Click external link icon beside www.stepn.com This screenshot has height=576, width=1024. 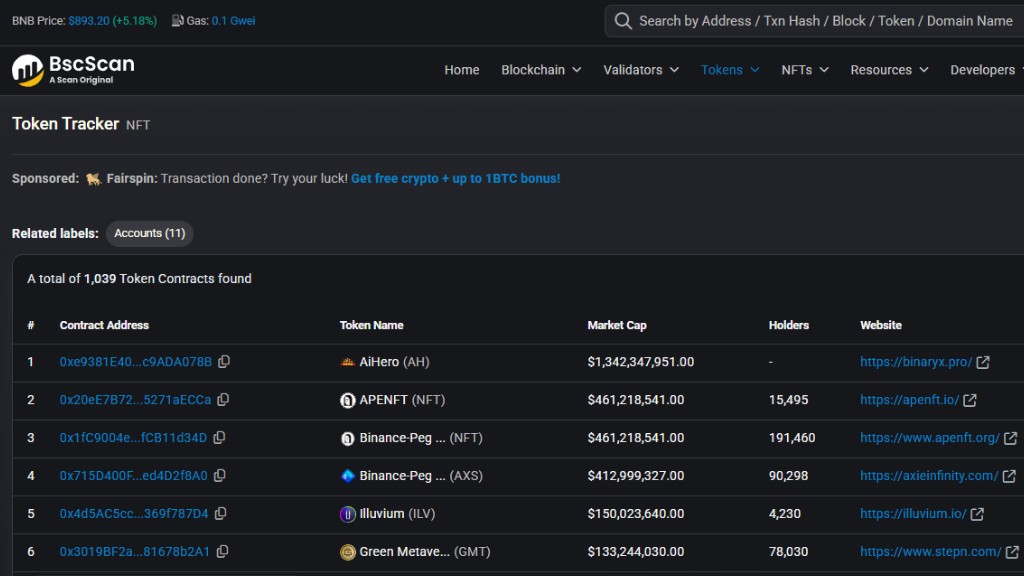click(1012, 552)
